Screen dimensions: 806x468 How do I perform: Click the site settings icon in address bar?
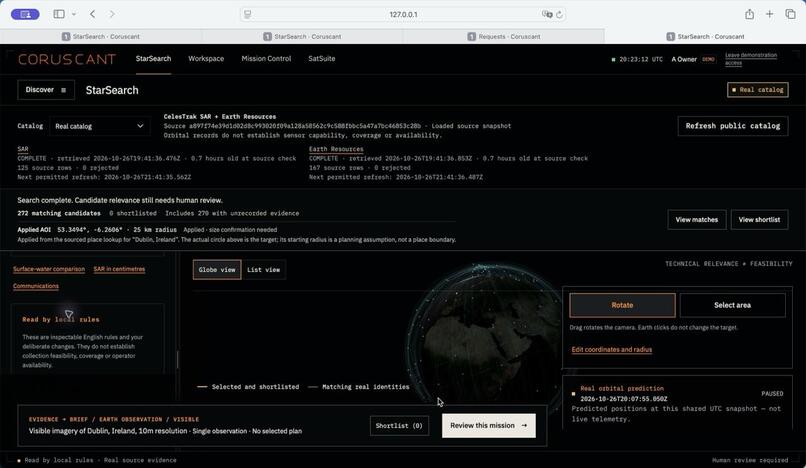click(x=248, y=14)
